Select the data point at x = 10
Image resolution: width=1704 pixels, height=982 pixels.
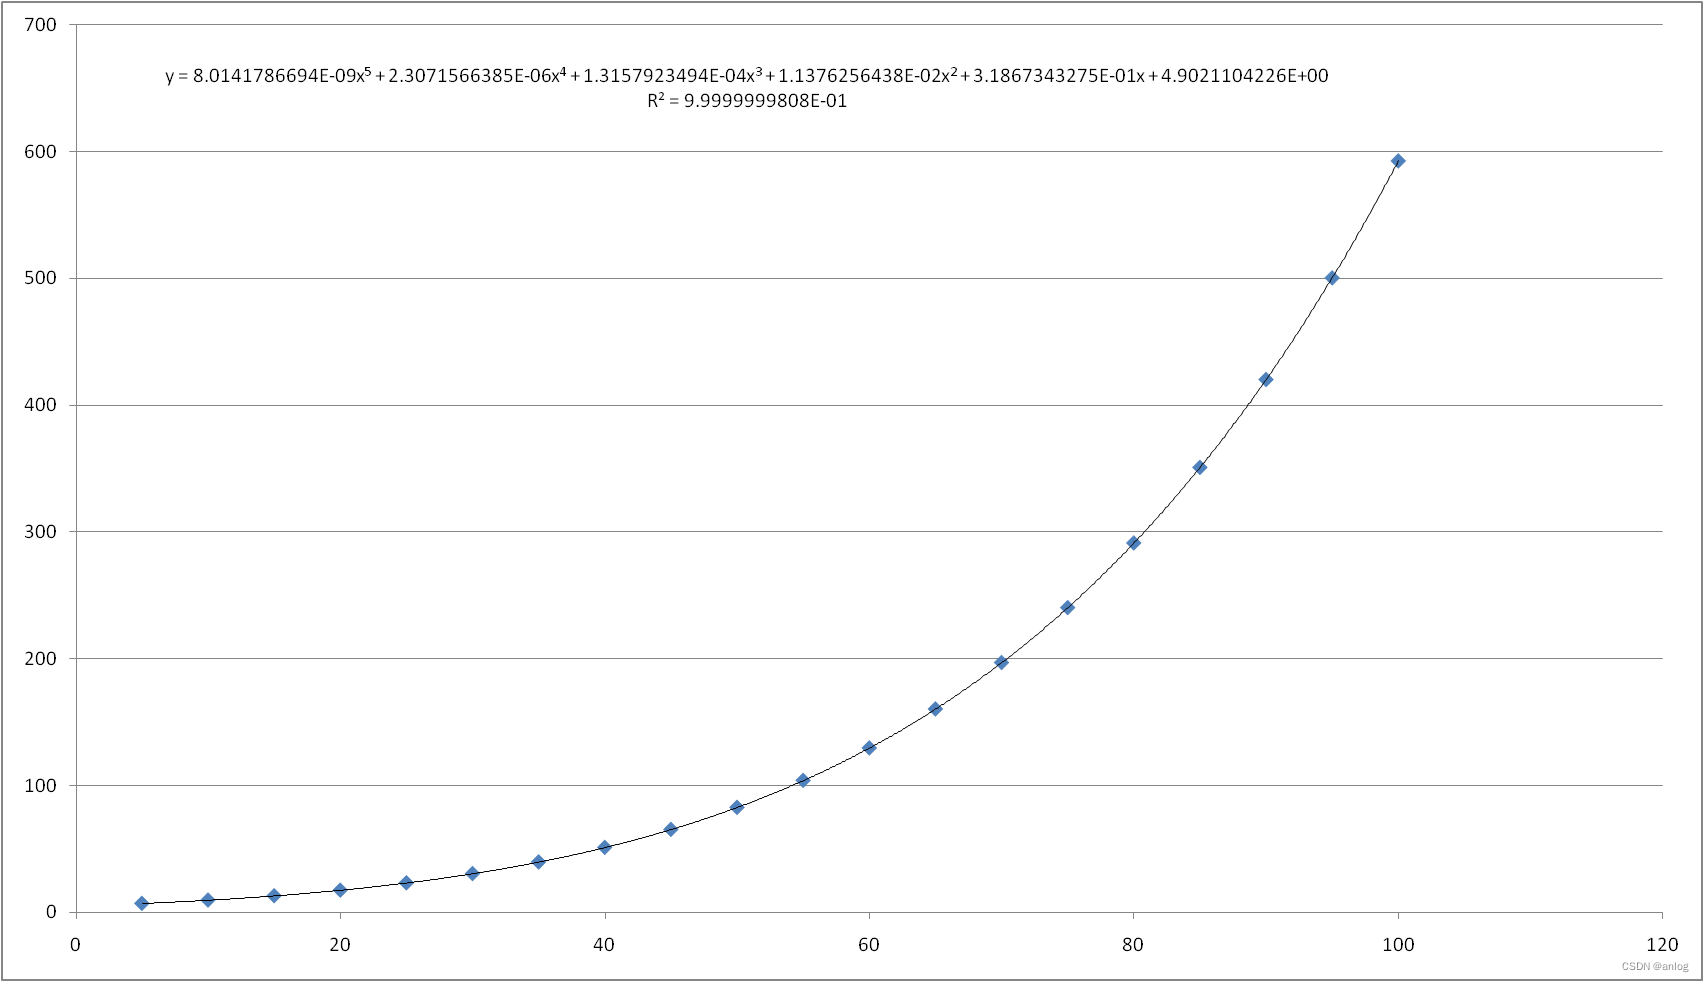point(208,900)
